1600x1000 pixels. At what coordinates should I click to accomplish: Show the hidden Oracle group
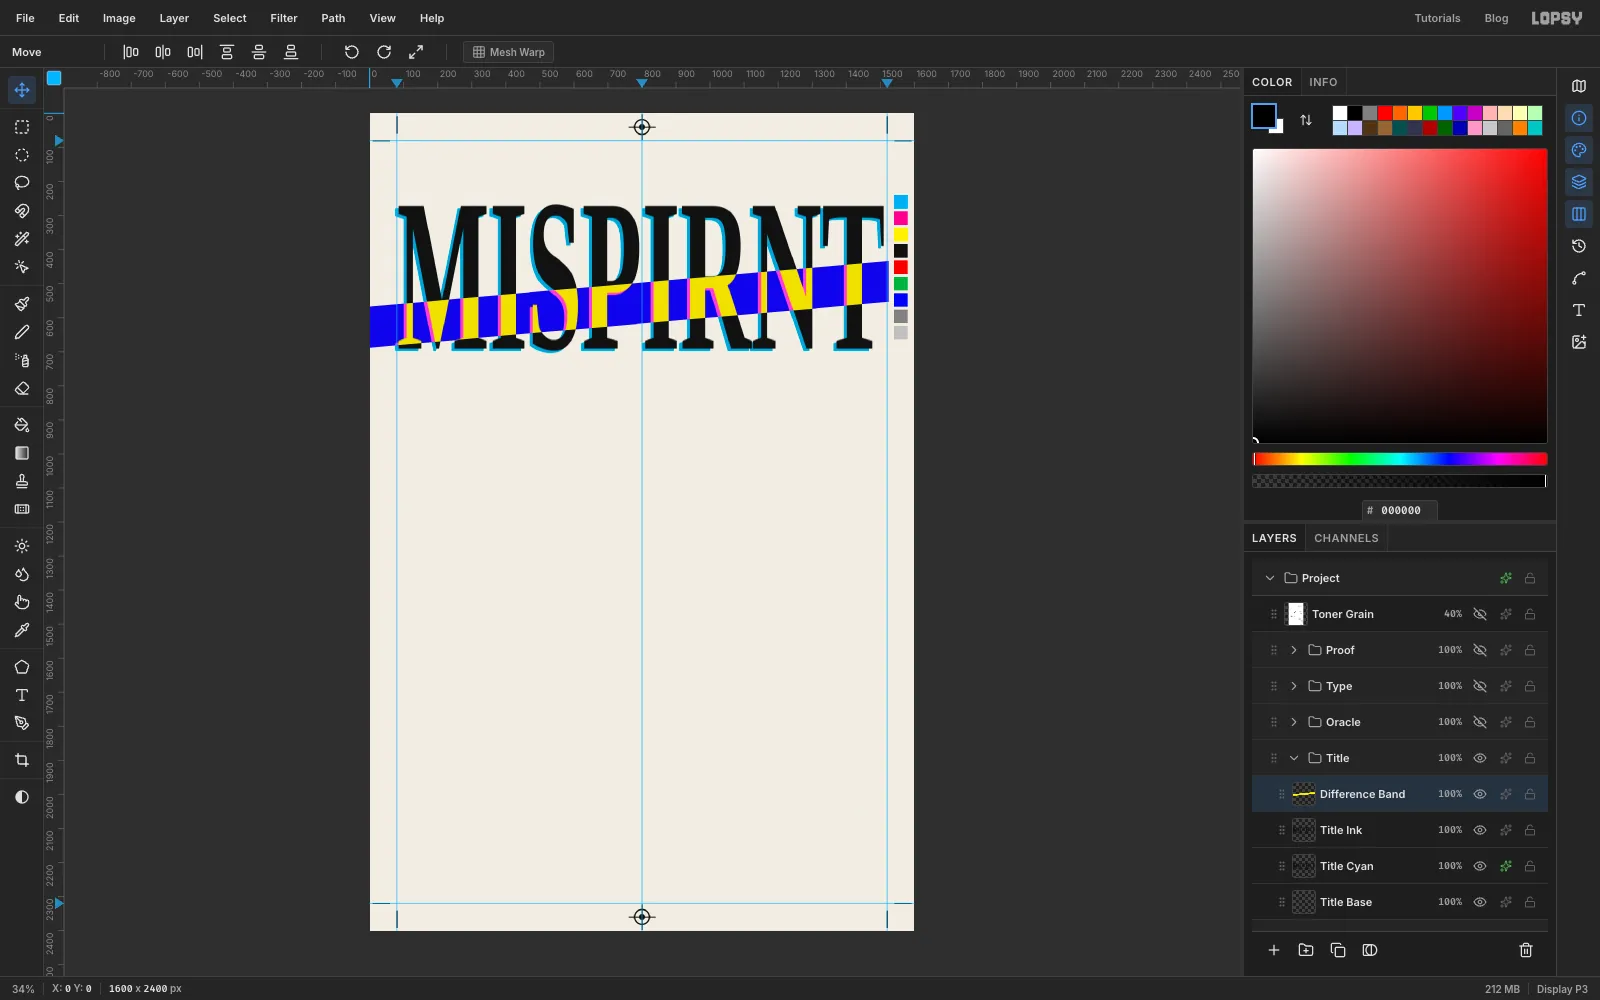pyautogui.click(x=1480, y=722)
